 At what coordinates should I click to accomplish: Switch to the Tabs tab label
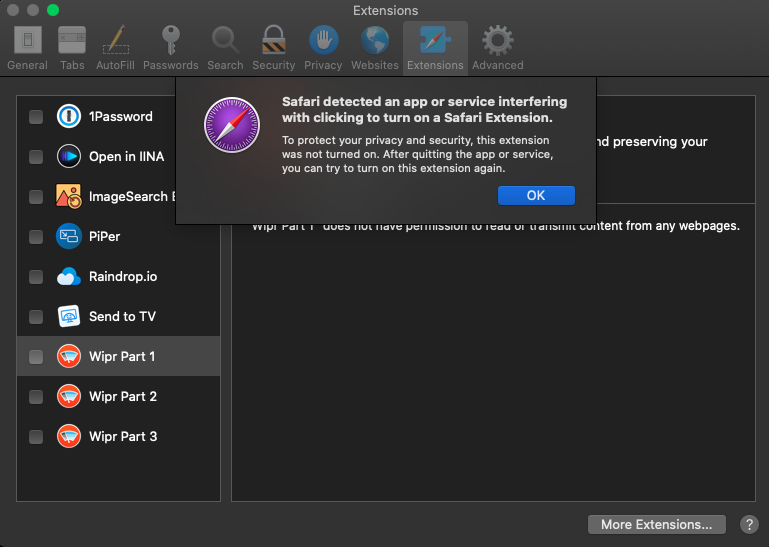72,65
